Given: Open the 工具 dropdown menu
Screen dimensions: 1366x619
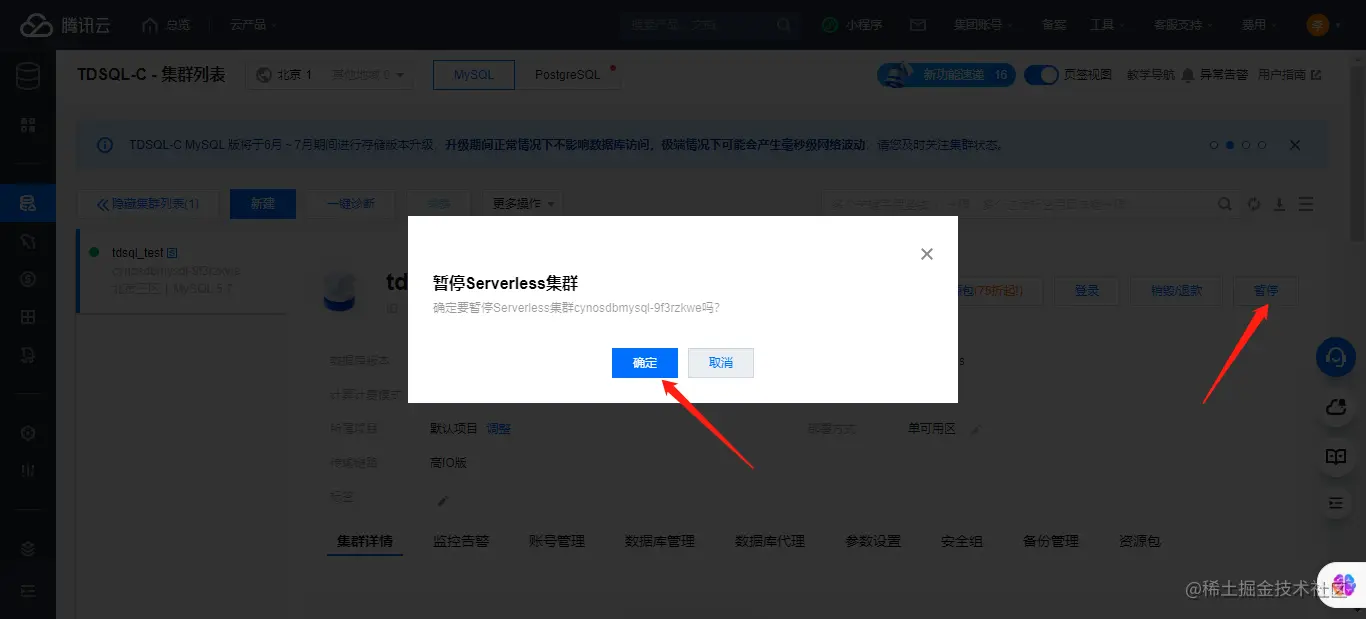Looking at the screenshot, I should point(1106,25).
